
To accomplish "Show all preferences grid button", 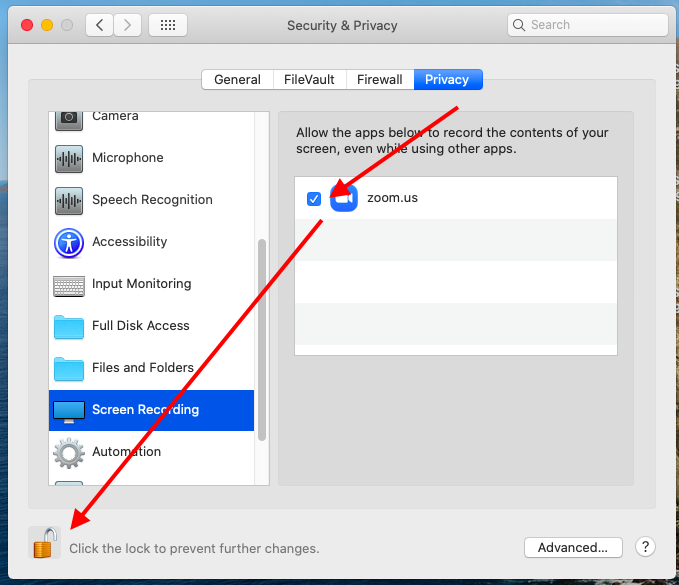I will click(168, 25).
